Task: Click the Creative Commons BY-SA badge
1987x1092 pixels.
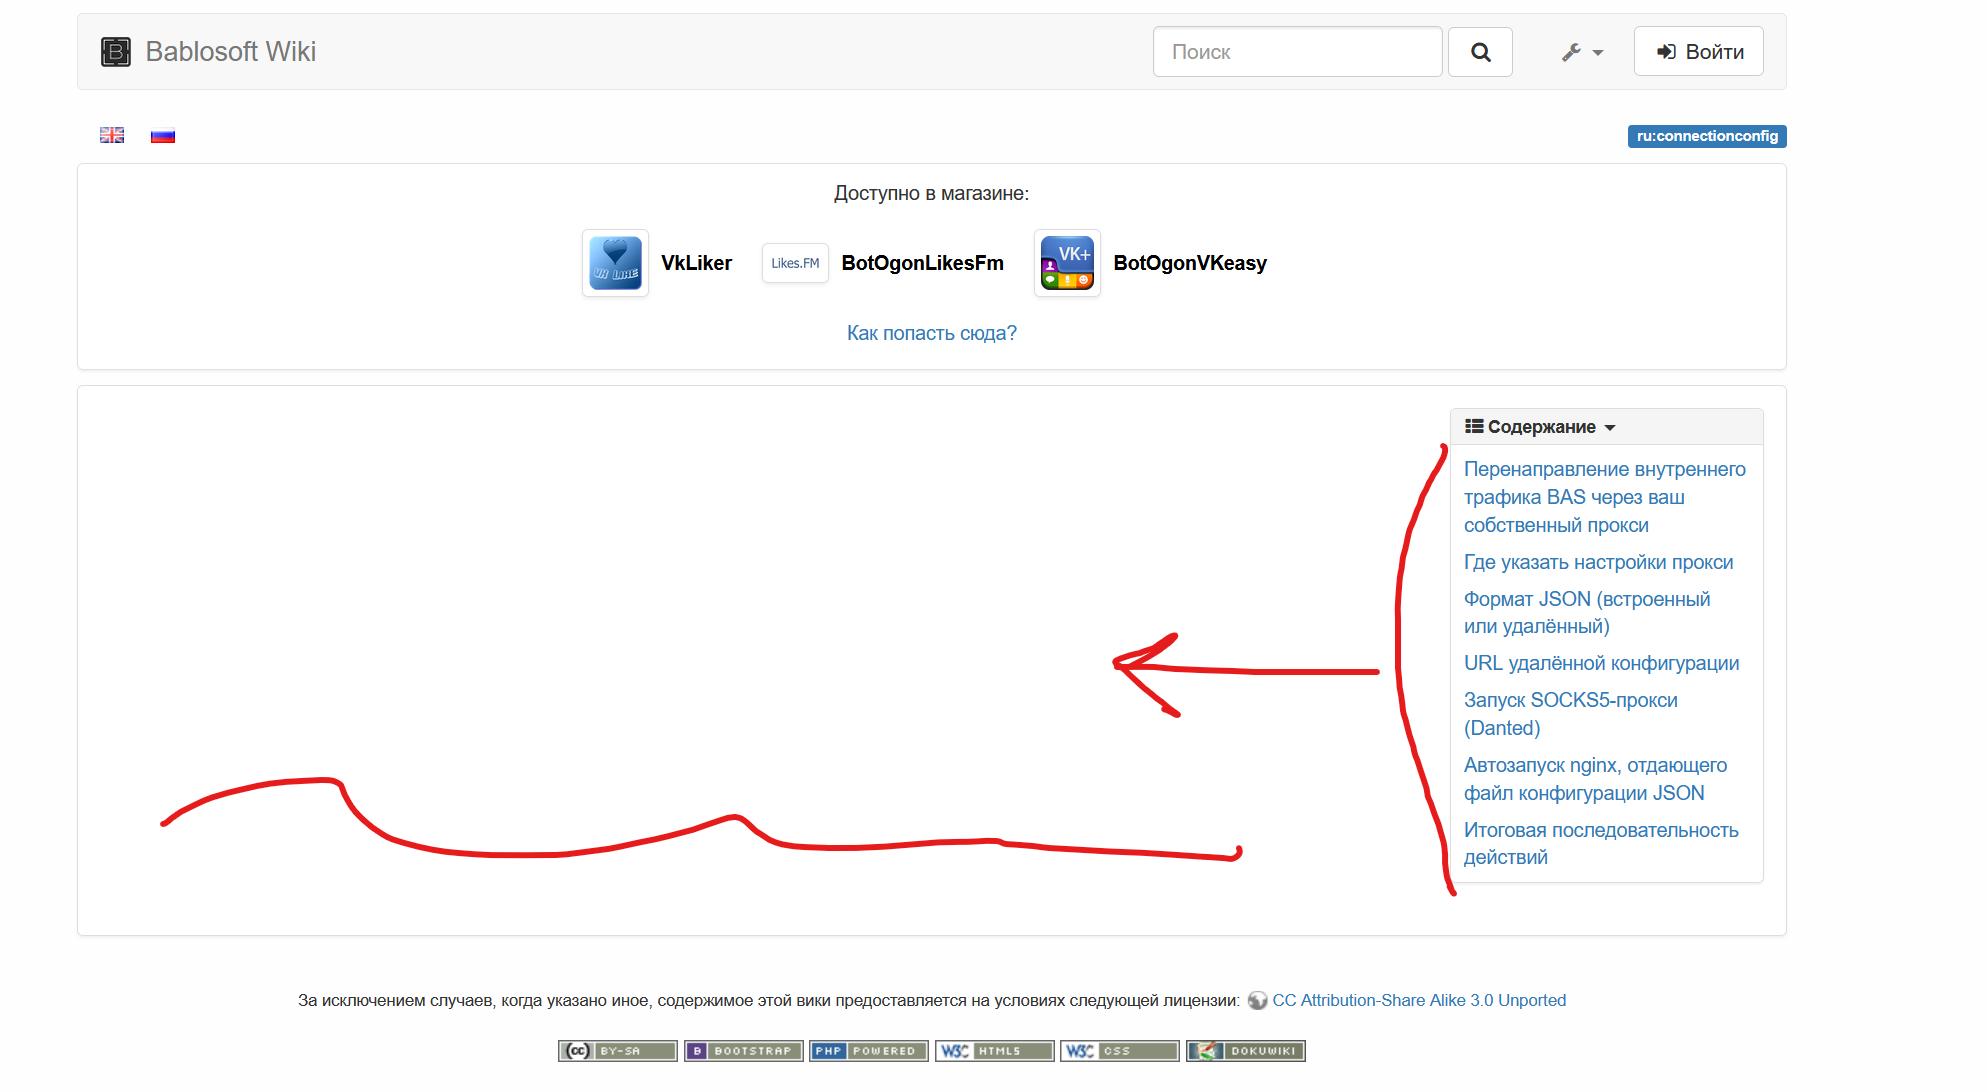Action: (x=617, y=1051)
